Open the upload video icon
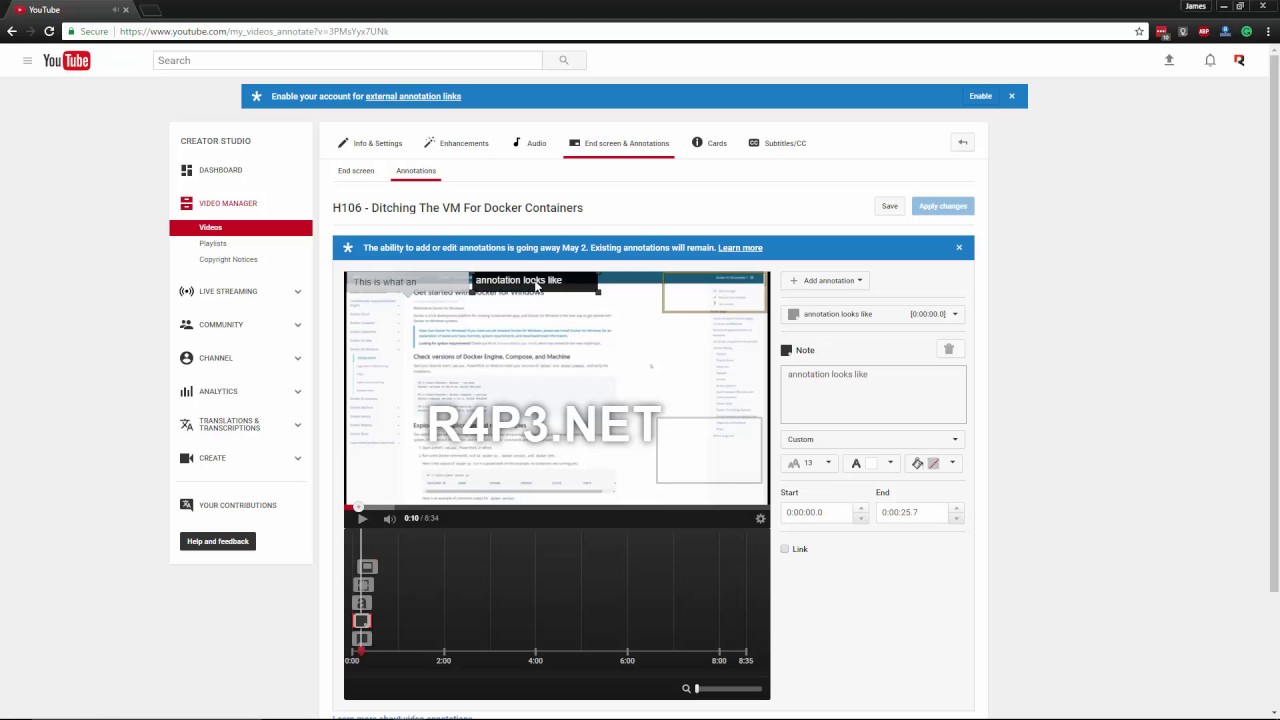1280x720 pixels. tap(1169, 60)
